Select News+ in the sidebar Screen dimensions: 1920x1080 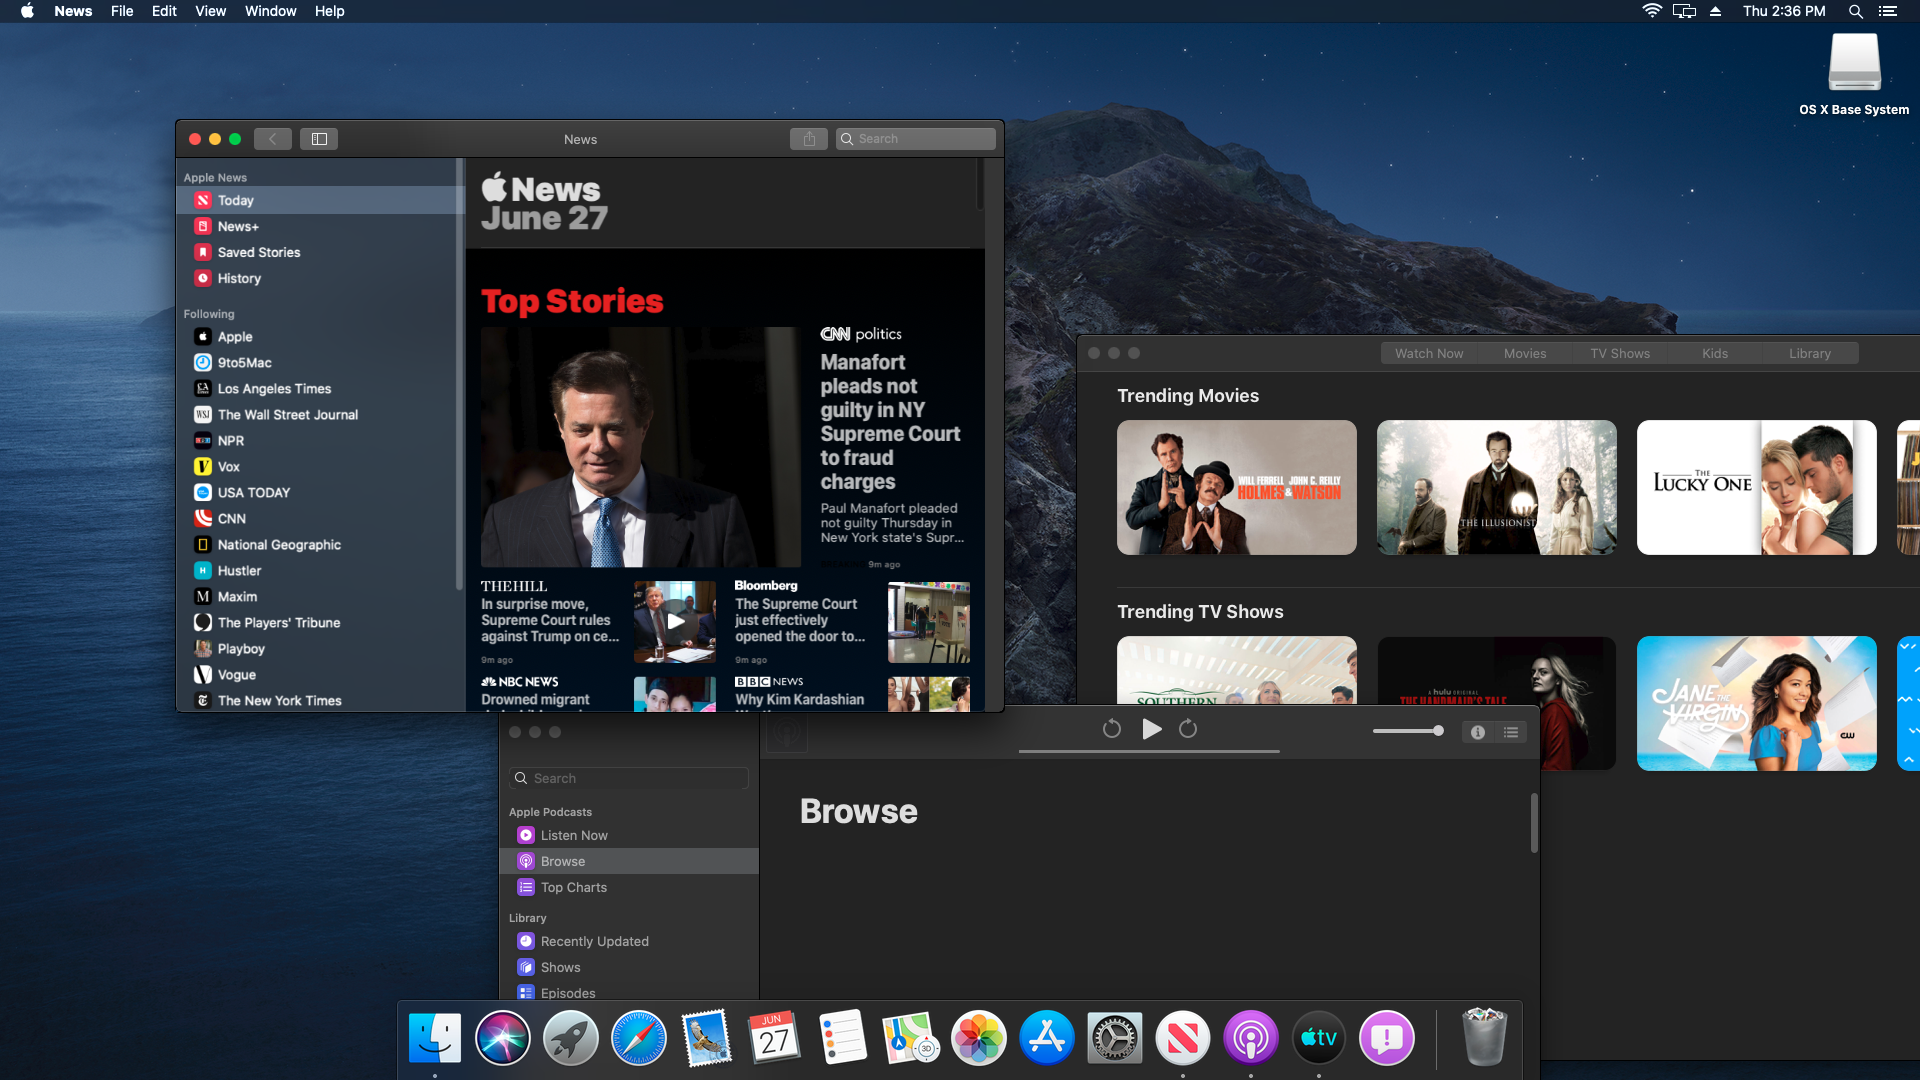click(238, 226)
